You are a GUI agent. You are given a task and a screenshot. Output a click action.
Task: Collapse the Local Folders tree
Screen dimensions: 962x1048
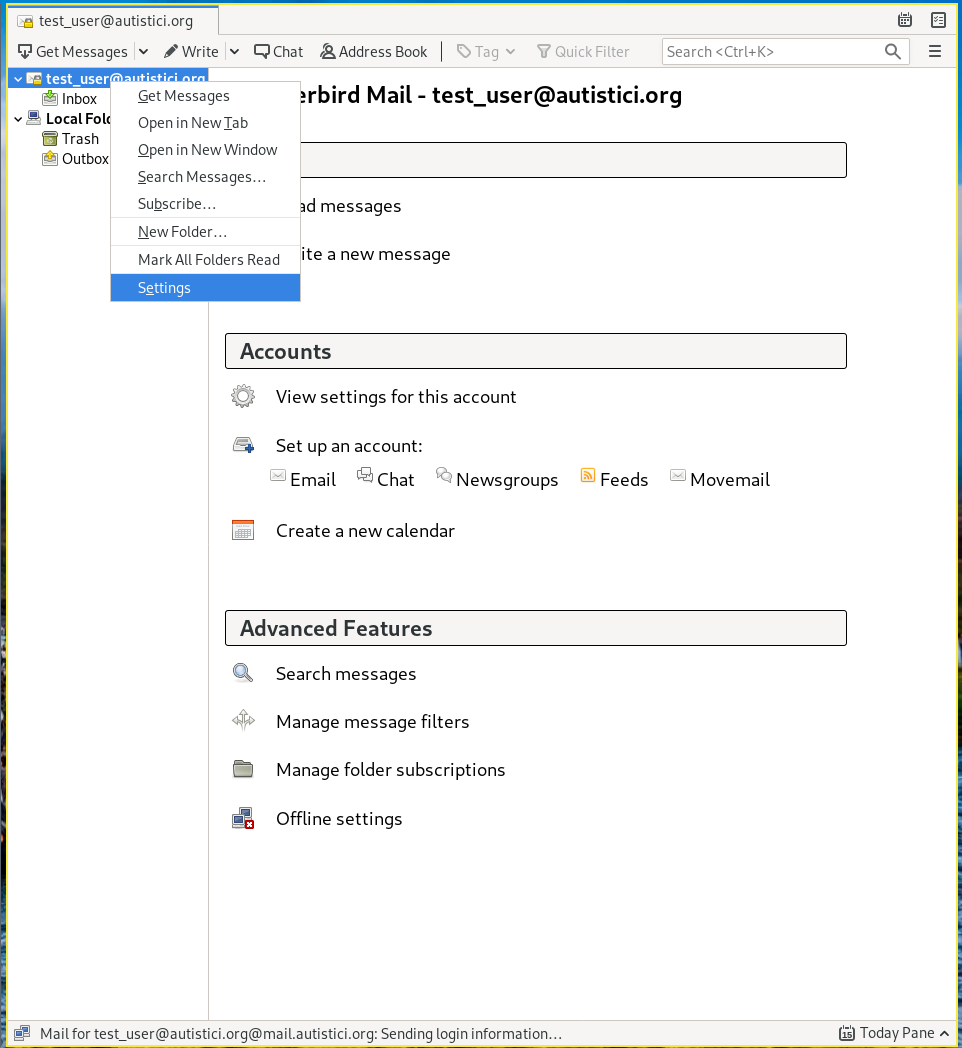18,119
